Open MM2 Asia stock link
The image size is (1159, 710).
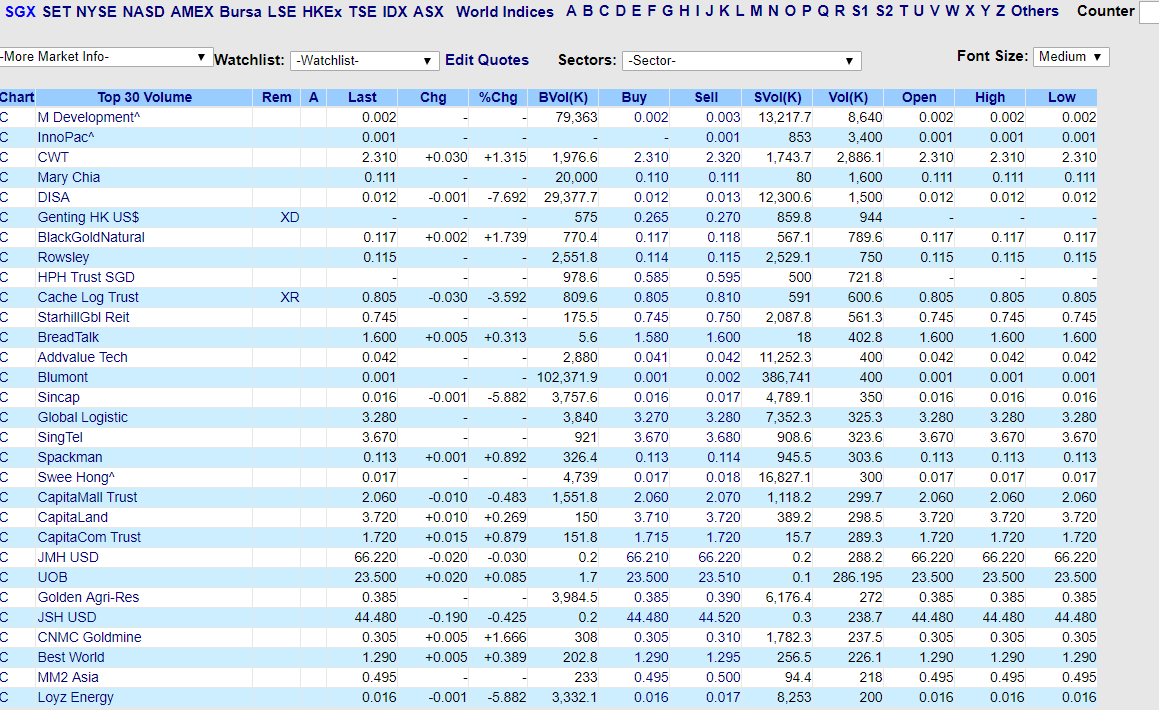68,677
